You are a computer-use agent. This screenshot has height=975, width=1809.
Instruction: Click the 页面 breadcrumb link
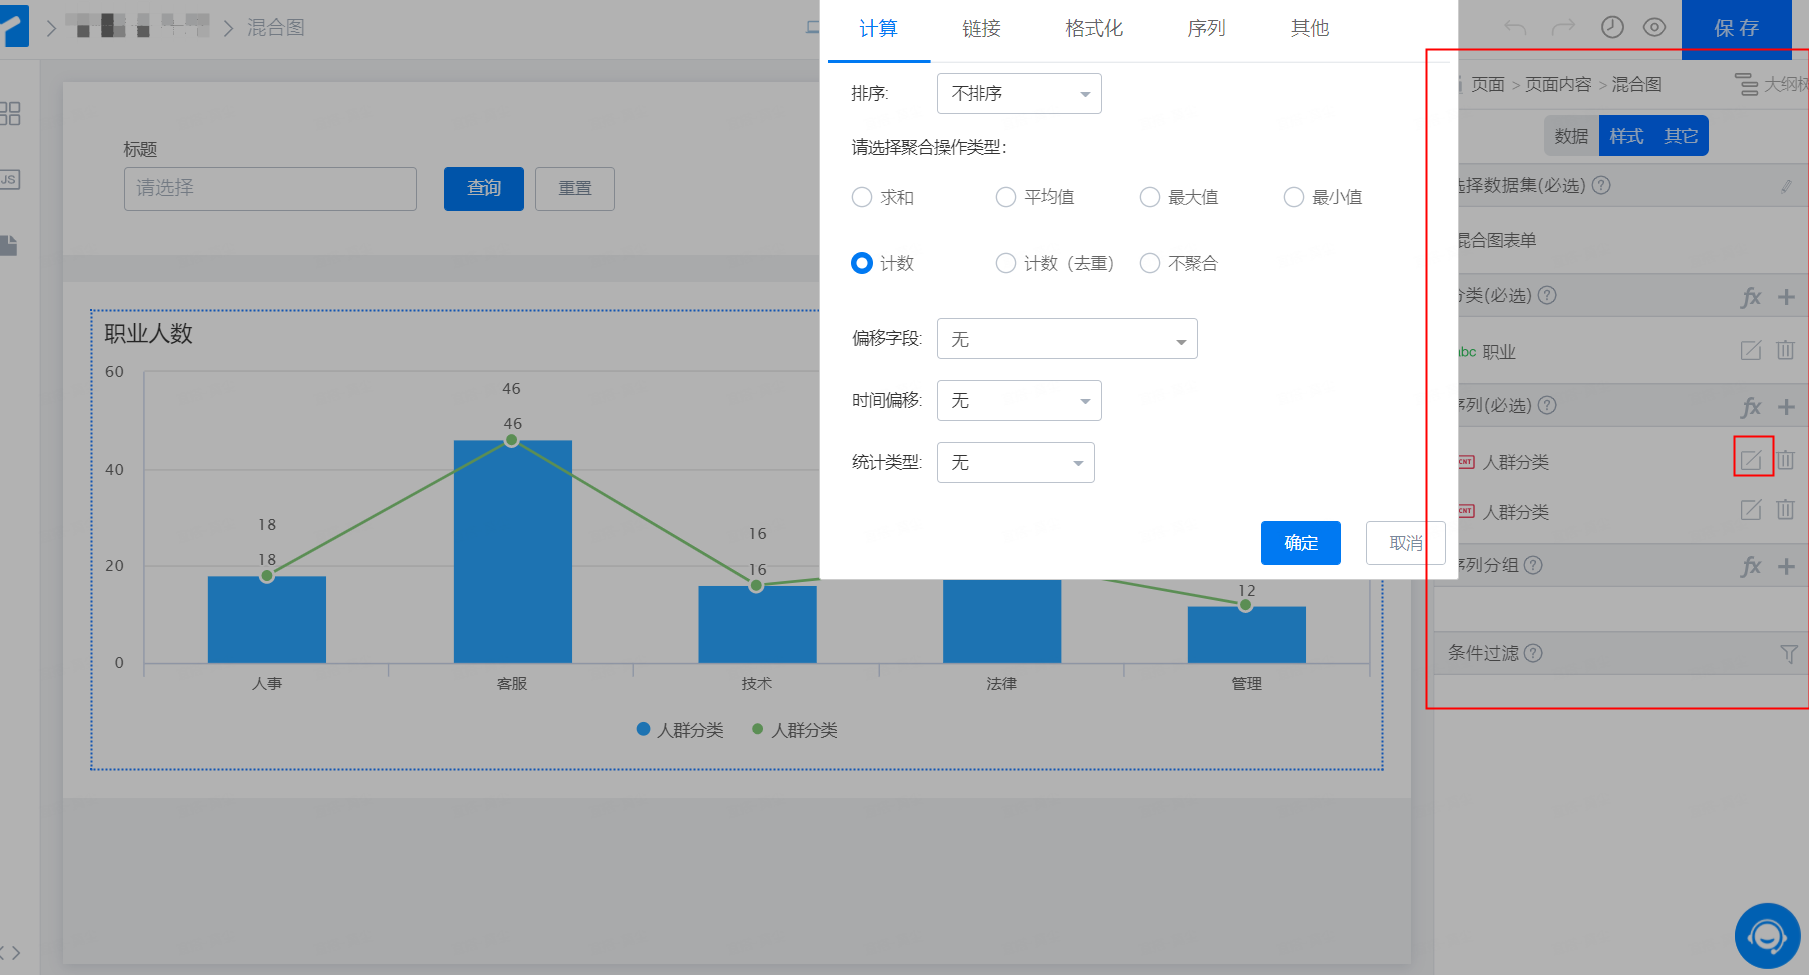click(x=1488, y=85)
